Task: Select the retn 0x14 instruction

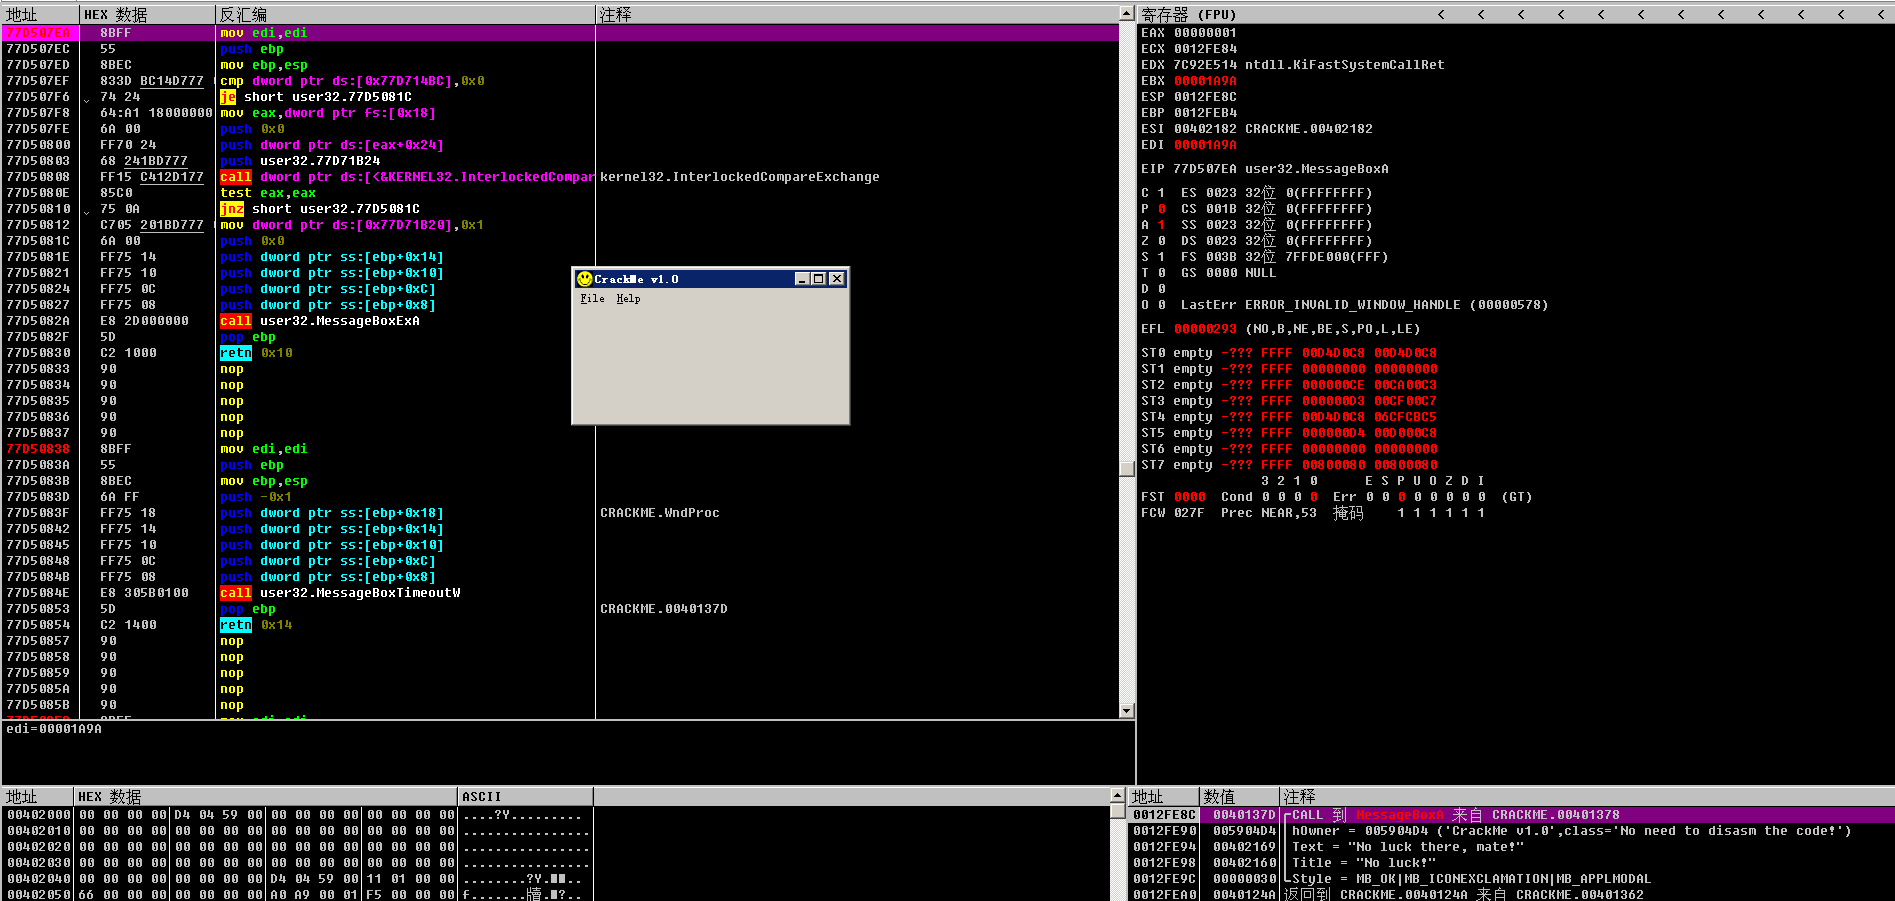Action: (x=256, y=625)
